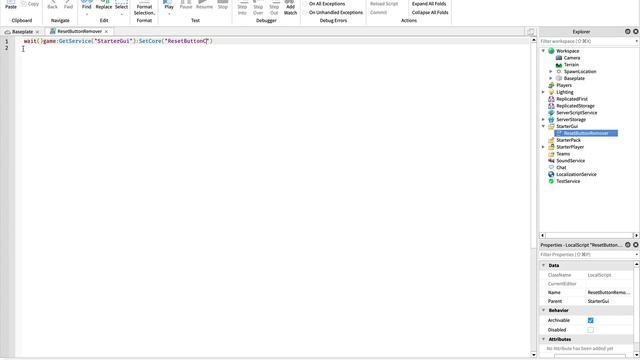Expand the Lighting node
Image resolution: width=640 pixels, height=360 pixels.
coord(543,92)
